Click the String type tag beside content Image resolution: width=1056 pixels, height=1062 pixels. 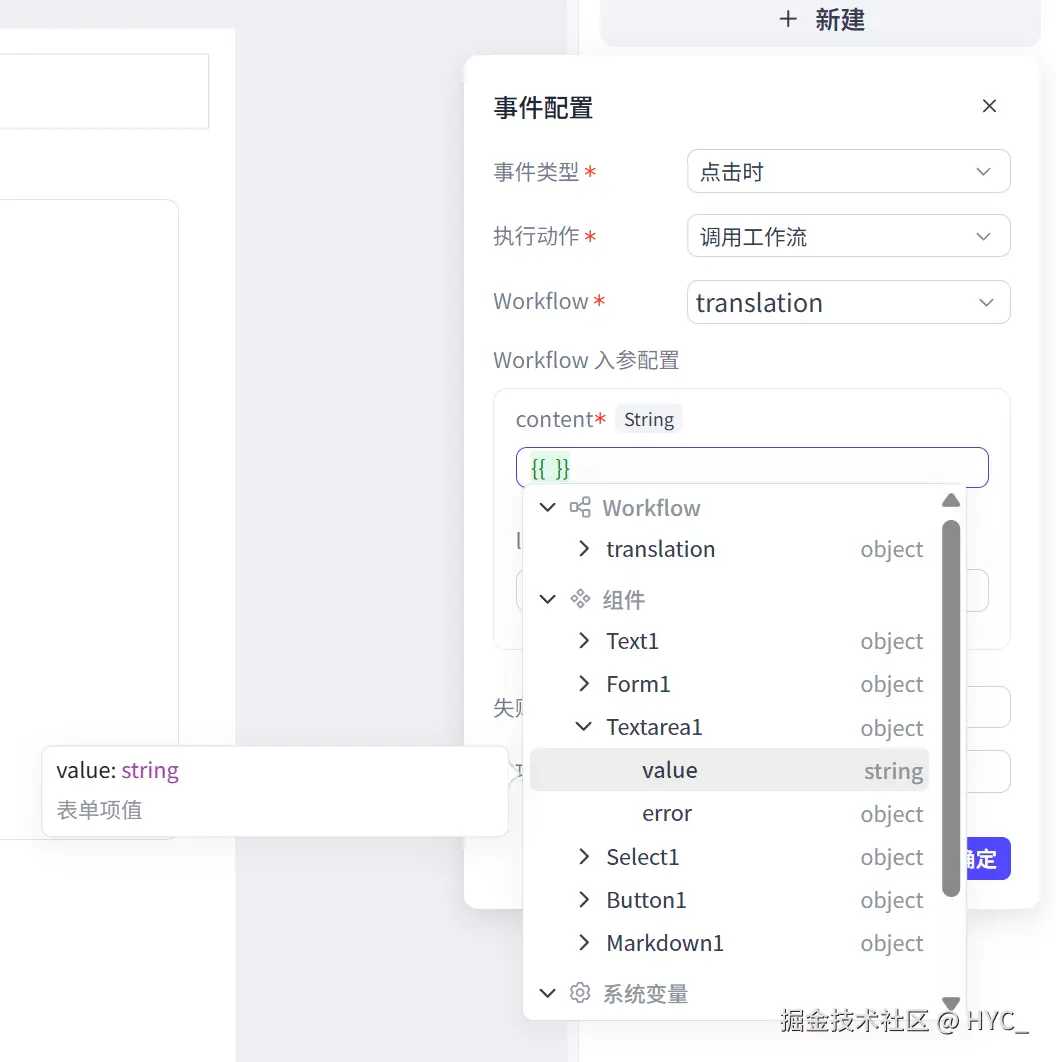pos(649,419)
